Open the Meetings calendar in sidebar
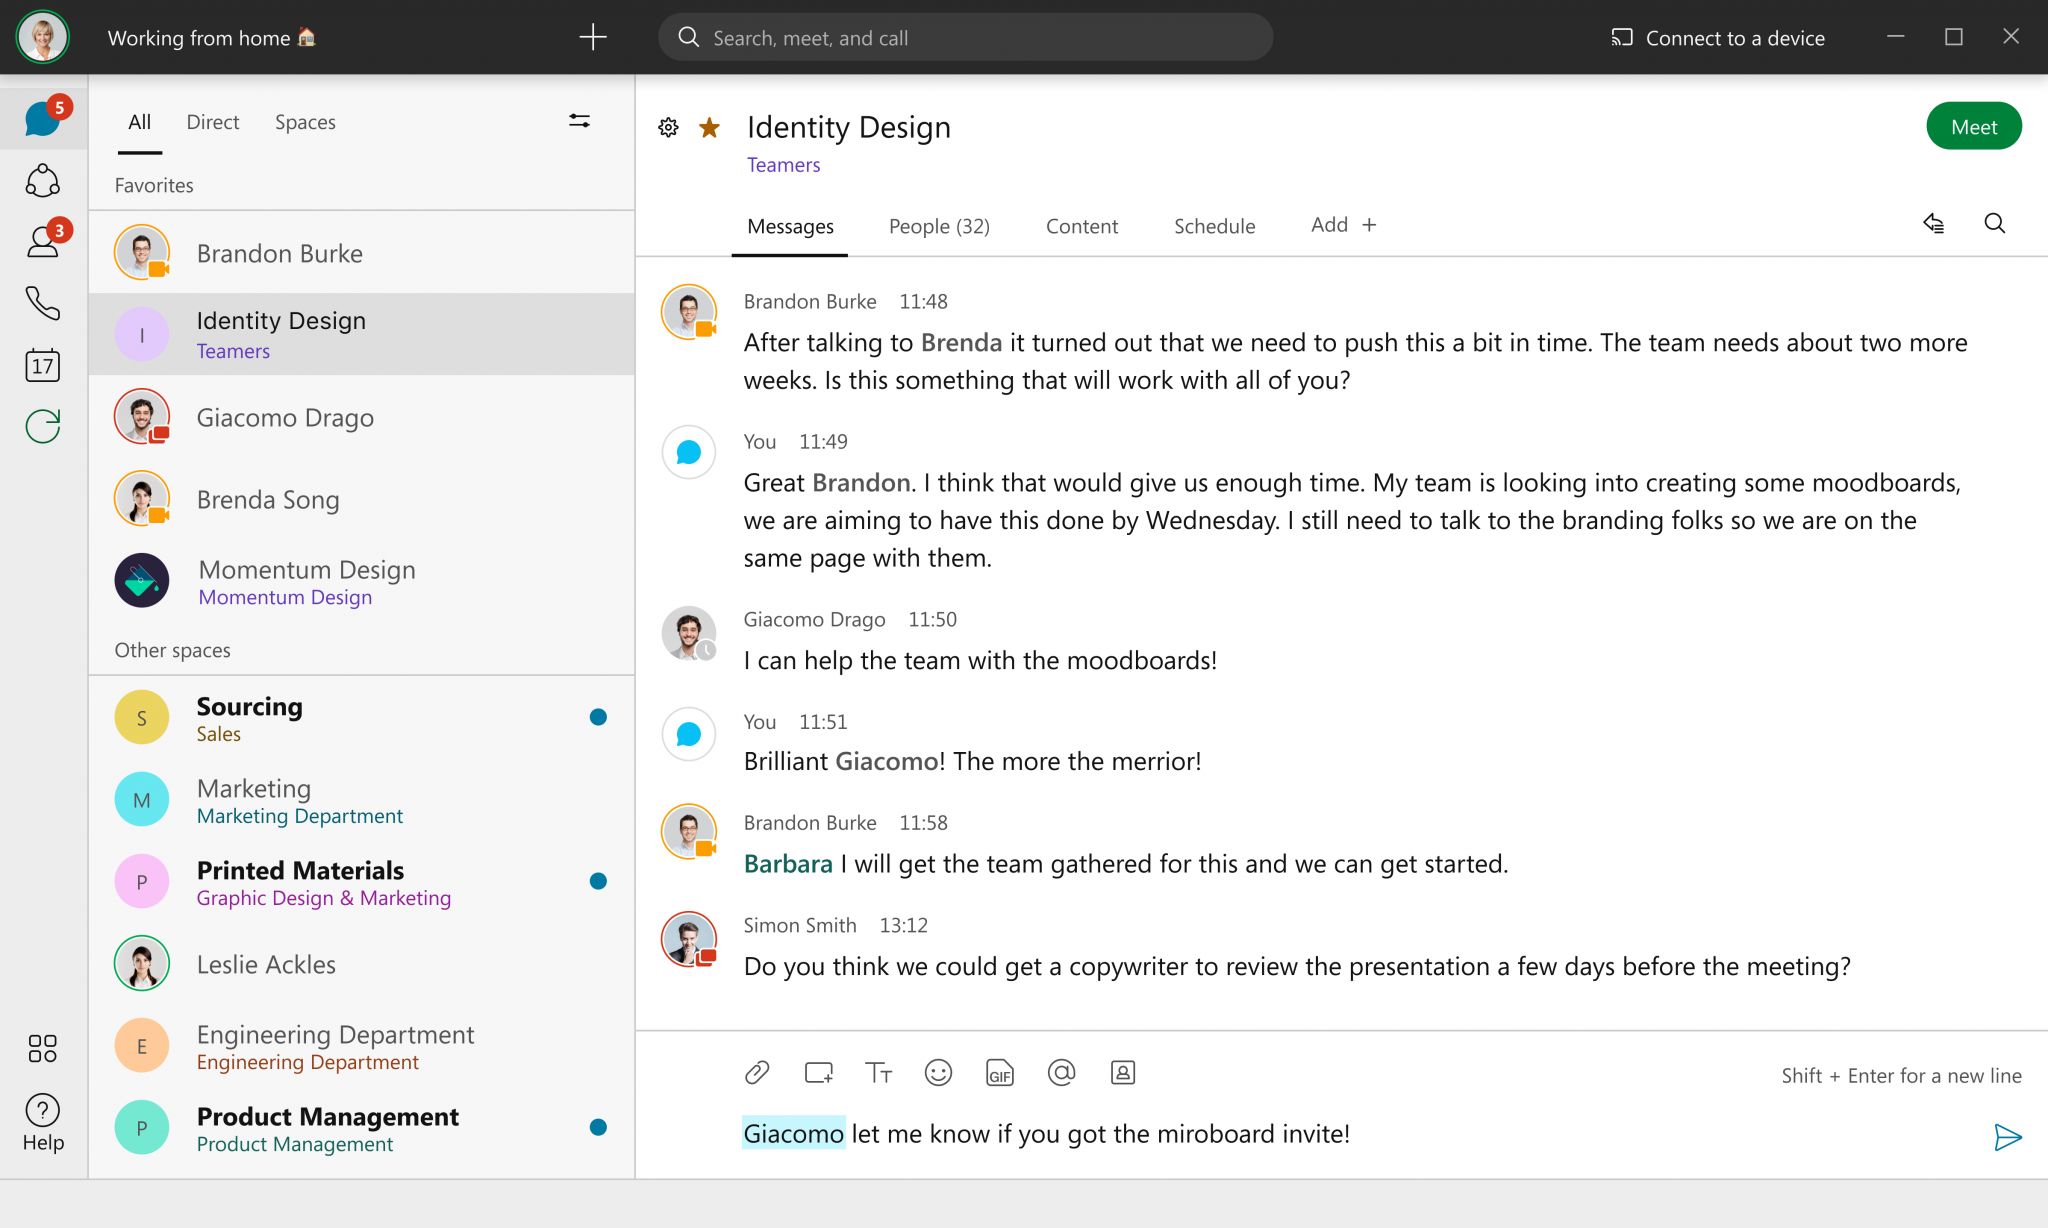The image size is (2048, 1228). point(42,365)
